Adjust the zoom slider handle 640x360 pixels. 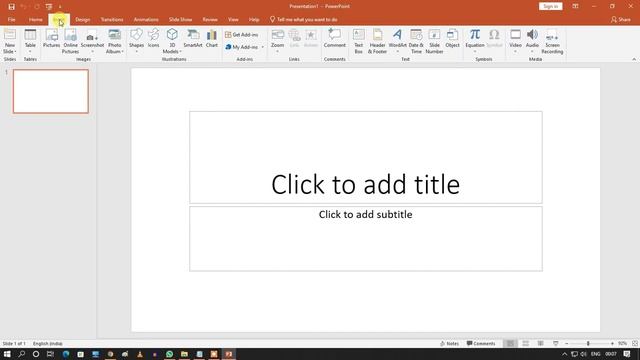click(588, 344)
